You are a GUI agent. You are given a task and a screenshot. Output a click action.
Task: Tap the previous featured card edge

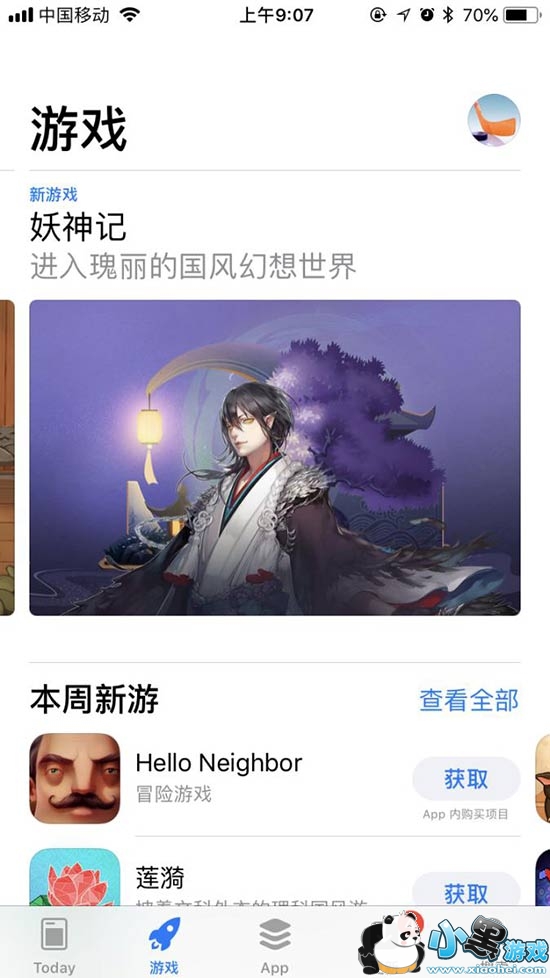coord(7,458)
